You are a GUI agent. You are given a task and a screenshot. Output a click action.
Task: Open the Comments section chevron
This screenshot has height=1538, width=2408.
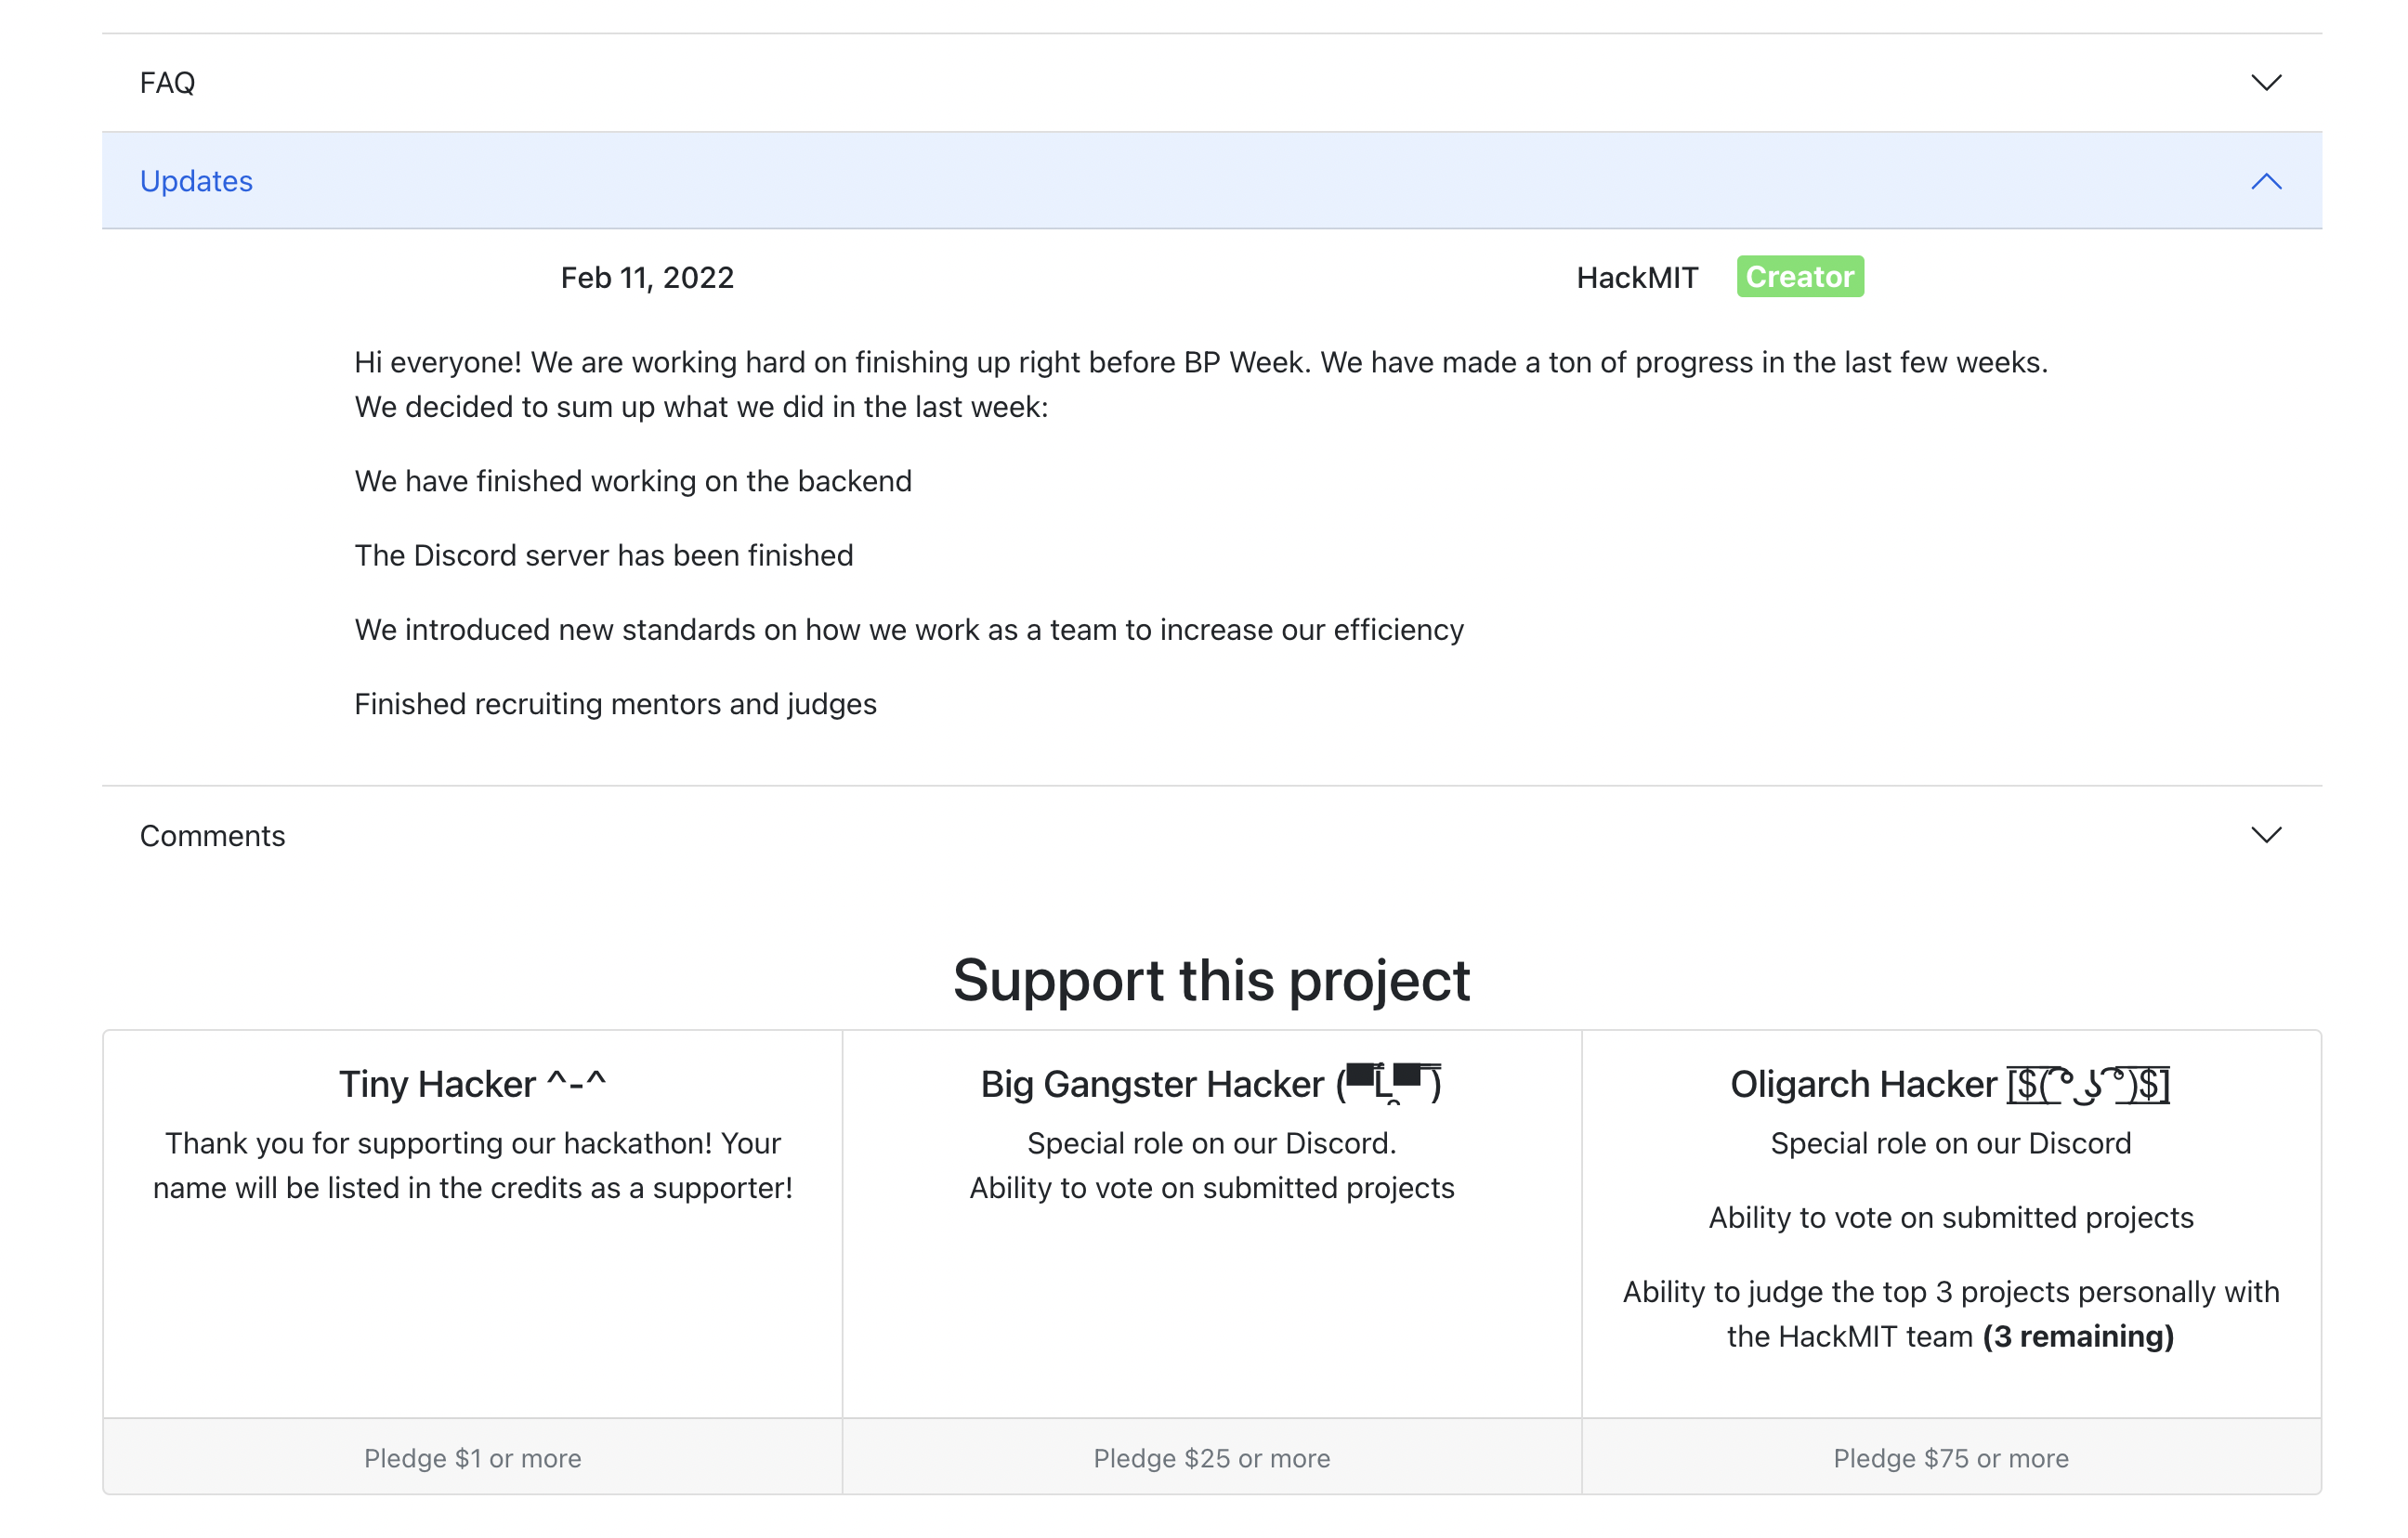pyautogui.click(x=2267, y=835)
